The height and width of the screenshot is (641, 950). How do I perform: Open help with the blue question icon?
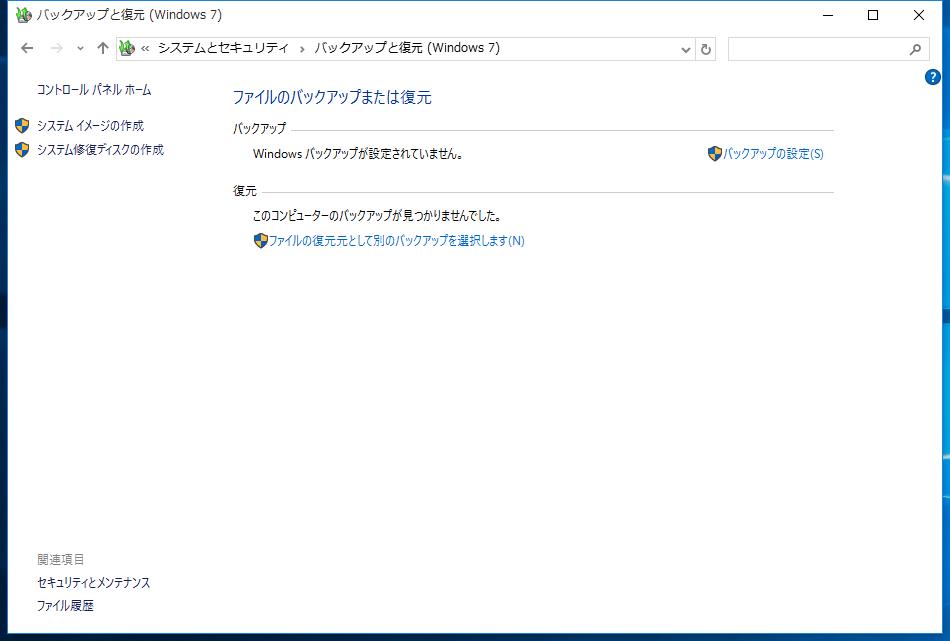932,77
